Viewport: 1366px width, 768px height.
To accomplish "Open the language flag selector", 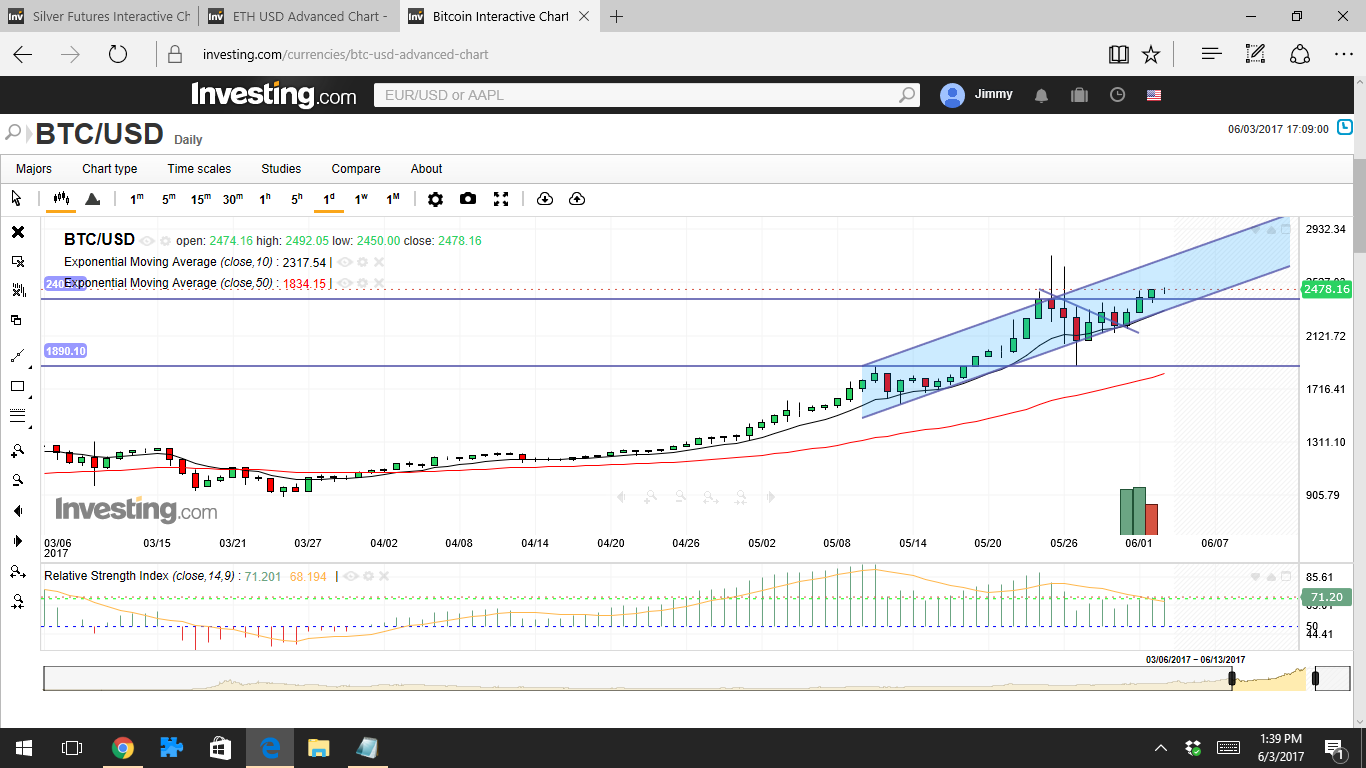I will pos(1154,95).
